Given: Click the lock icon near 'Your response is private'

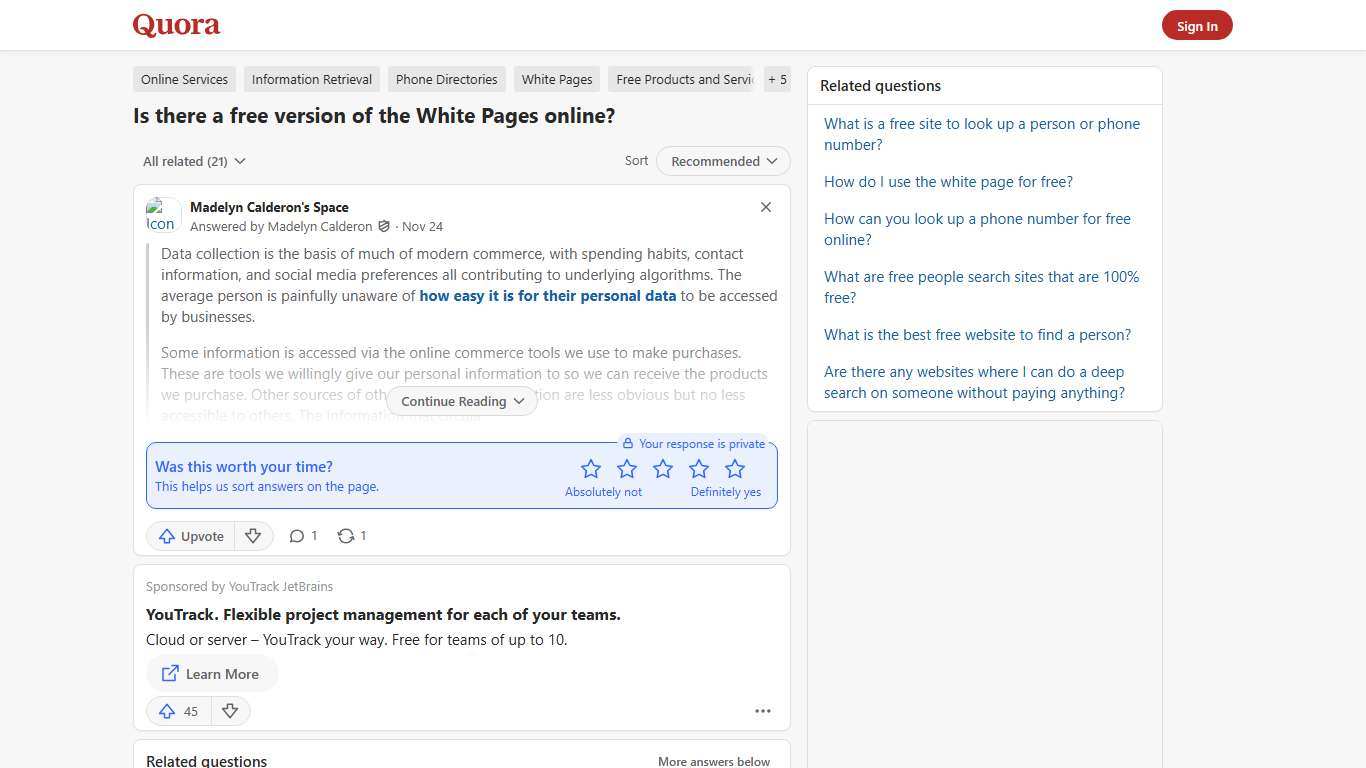Looking at the screenshot, I should click(628, 443).
